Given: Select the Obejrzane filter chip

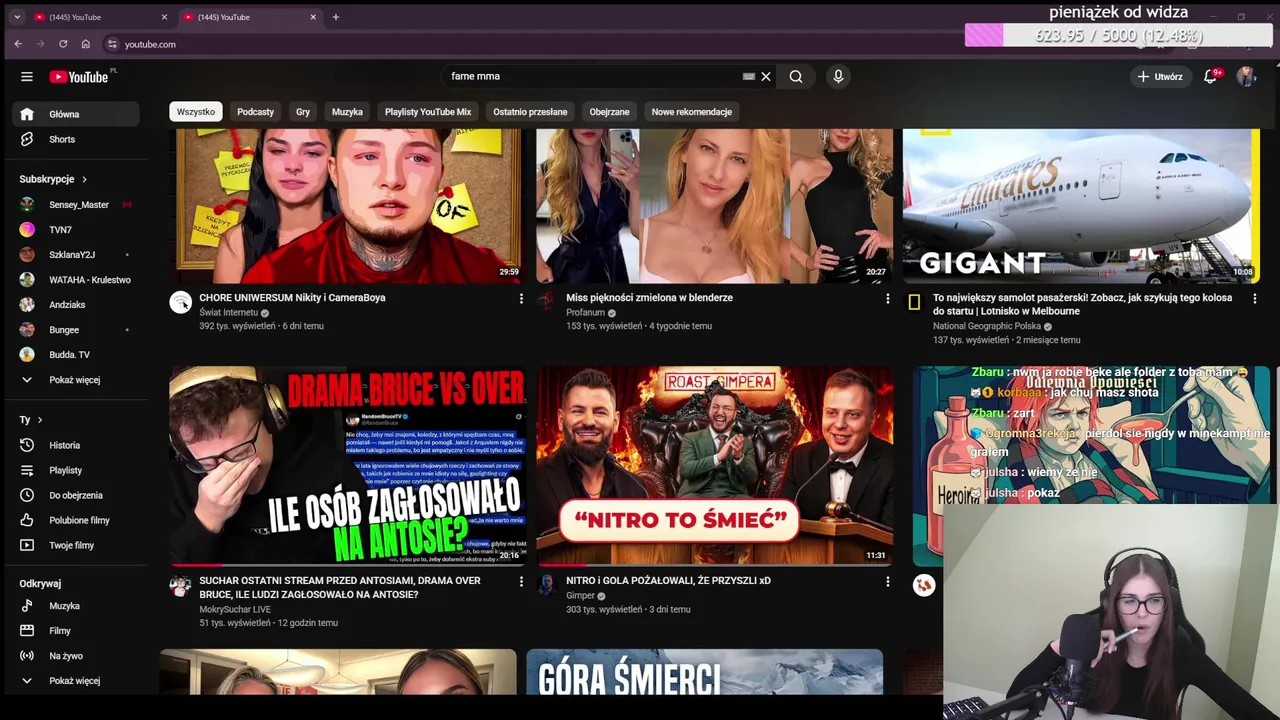Looking at the screenshot, I should (609, 112).
